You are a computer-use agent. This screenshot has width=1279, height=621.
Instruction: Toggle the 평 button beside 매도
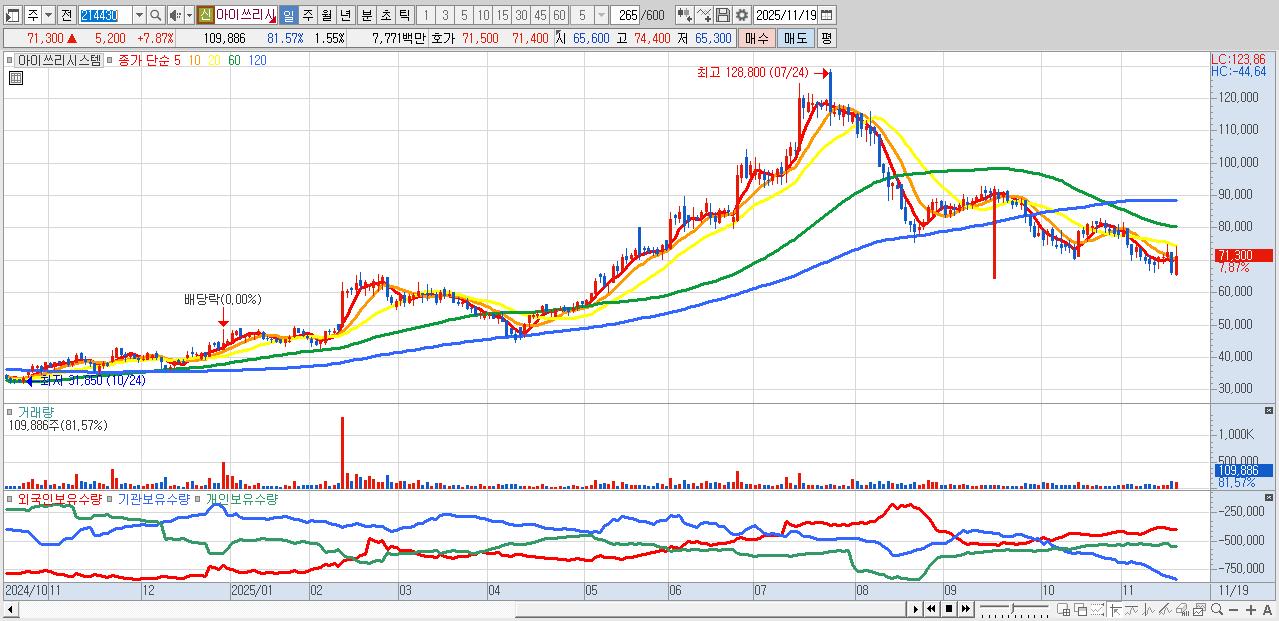(x=826, y=38)
